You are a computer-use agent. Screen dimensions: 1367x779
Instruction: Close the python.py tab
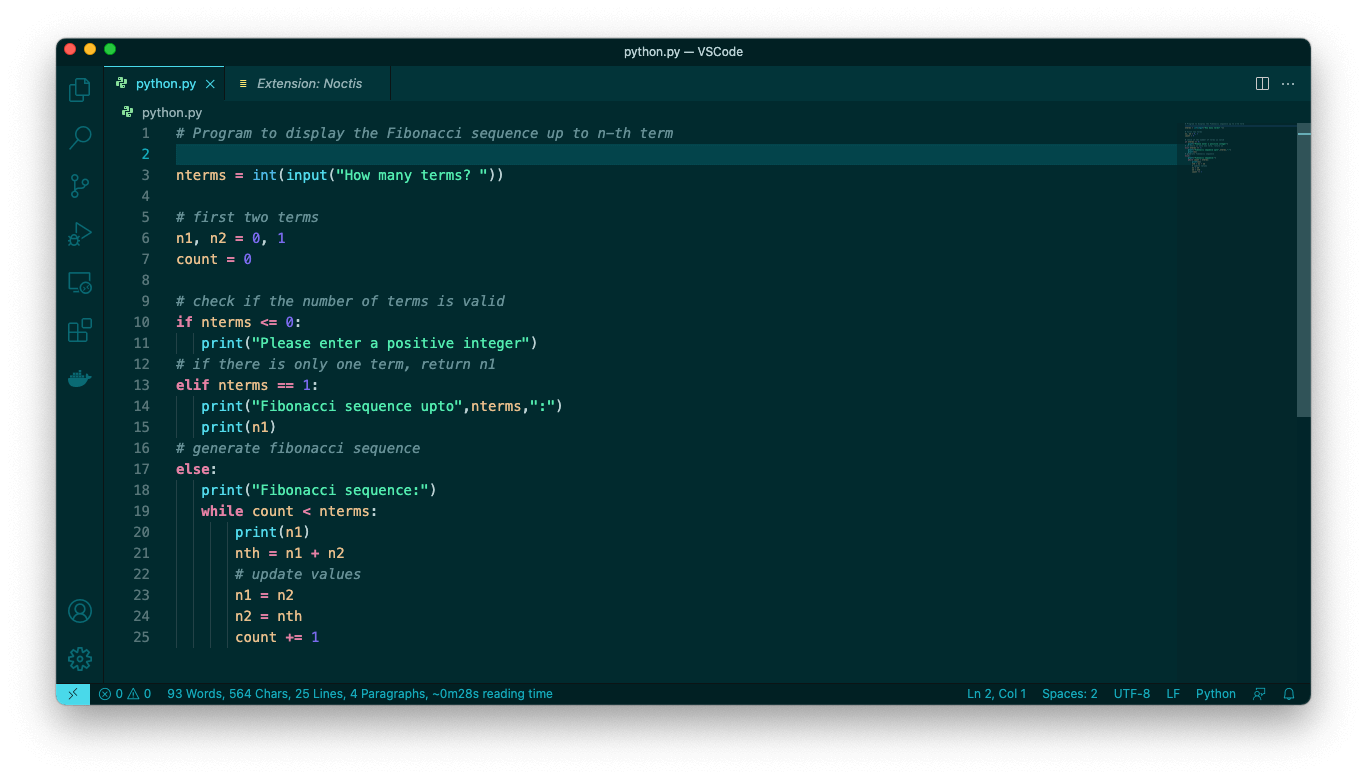210,84
